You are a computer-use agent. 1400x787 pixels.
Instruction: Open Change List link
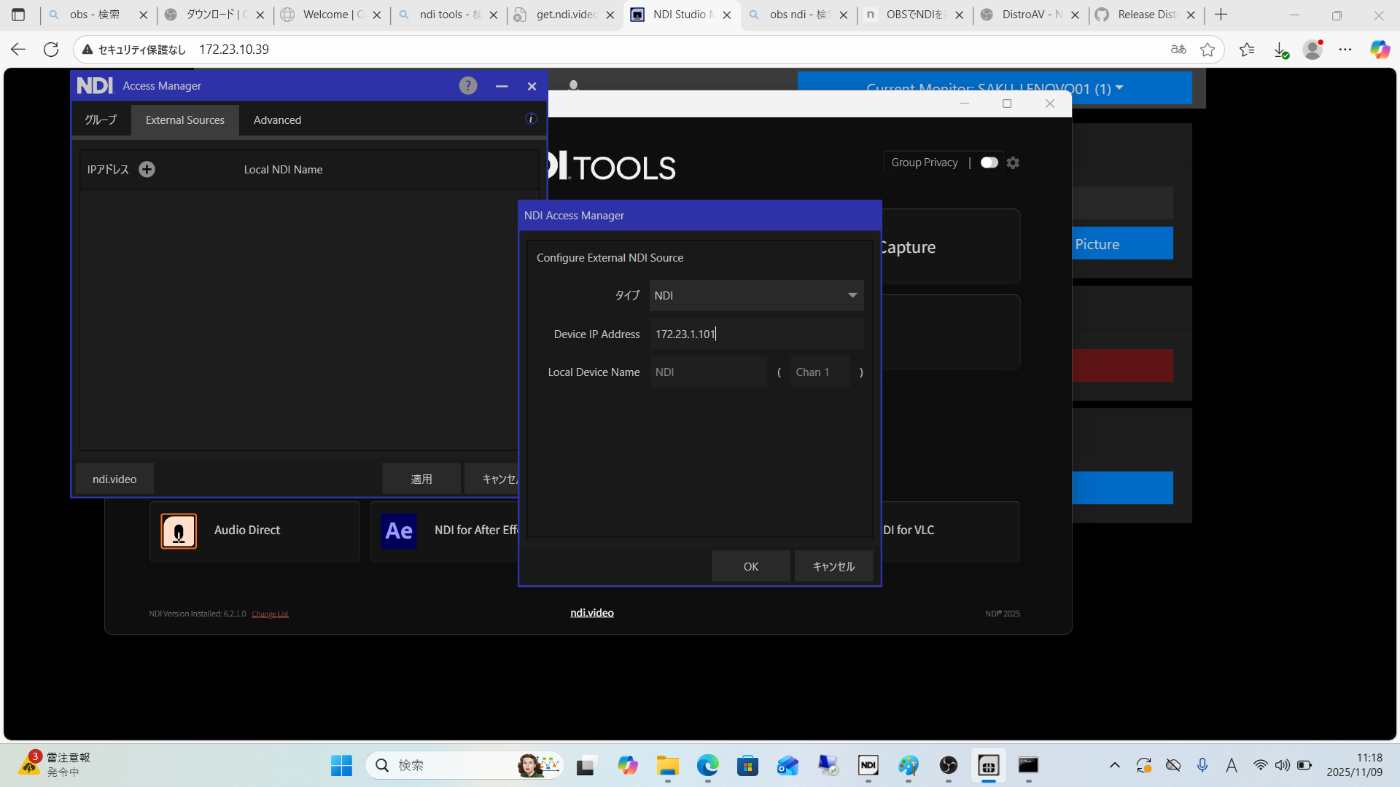point(270,614)
